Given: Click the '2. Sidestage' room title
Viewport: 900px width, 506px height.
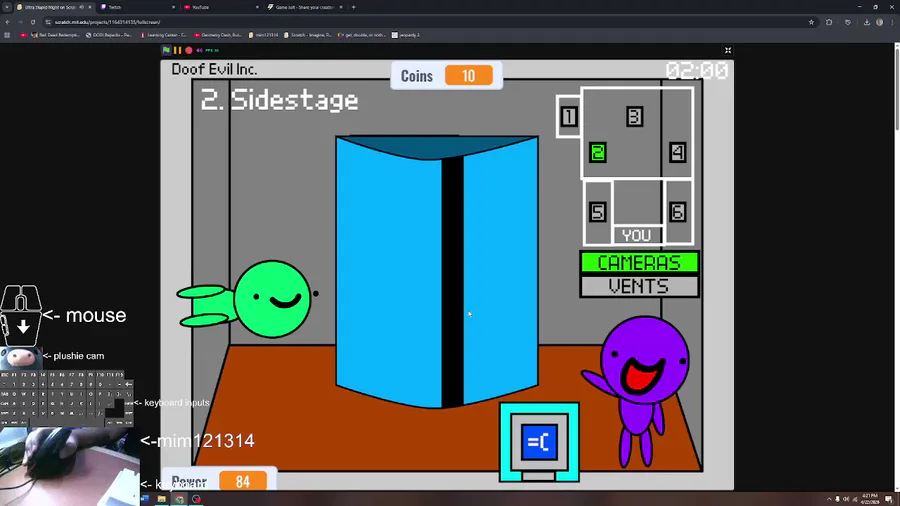Looking at the screenshot, I should [x=280, y=100].
